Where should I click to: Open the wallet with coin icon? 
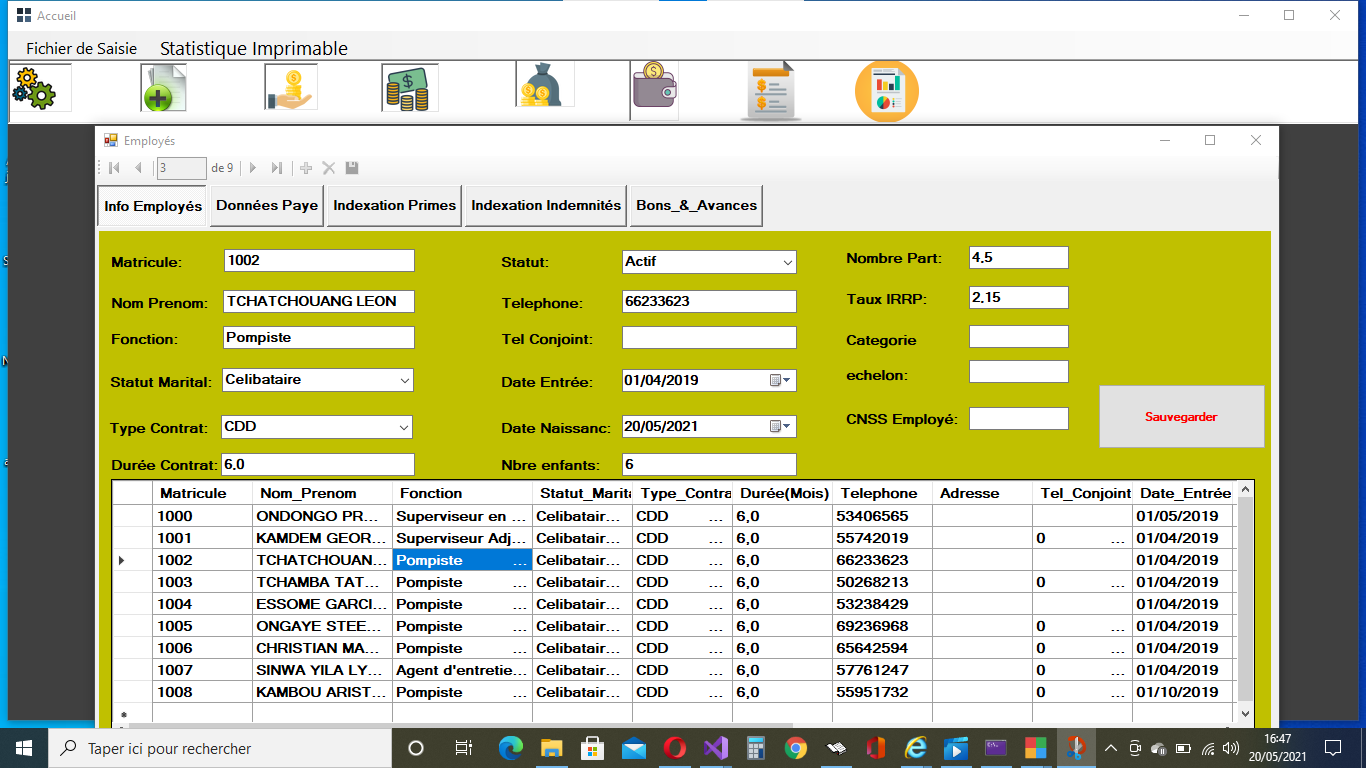tap(654, 88)
